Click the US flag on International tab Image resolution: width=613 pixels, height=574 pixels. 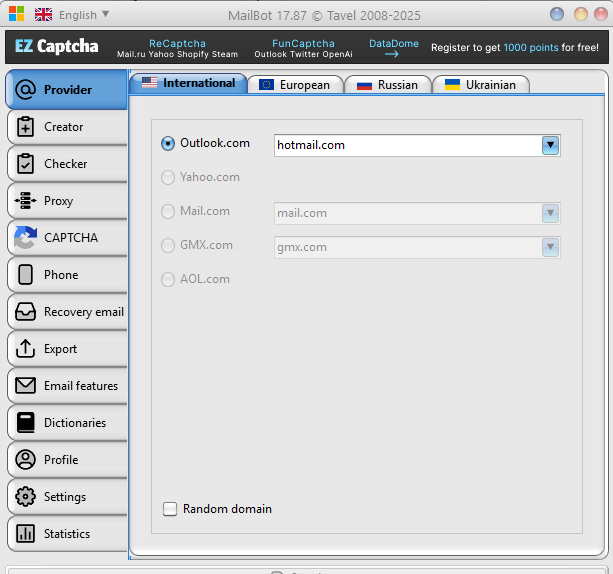pos(149,83)
